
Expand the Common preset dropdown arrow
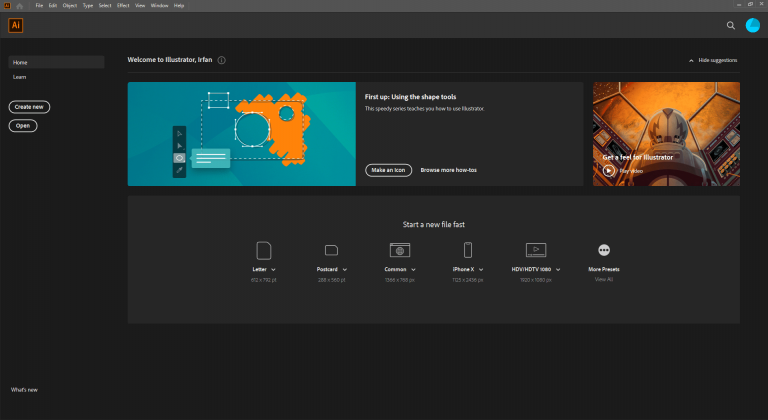pos(413,270)
